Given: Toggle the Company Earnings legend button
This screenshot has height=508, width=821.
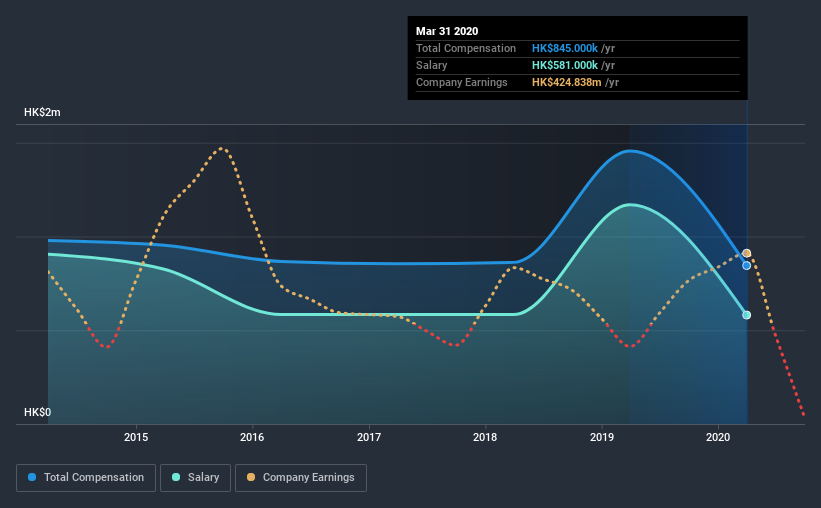Looking at the screenshot, I should 301,478.
